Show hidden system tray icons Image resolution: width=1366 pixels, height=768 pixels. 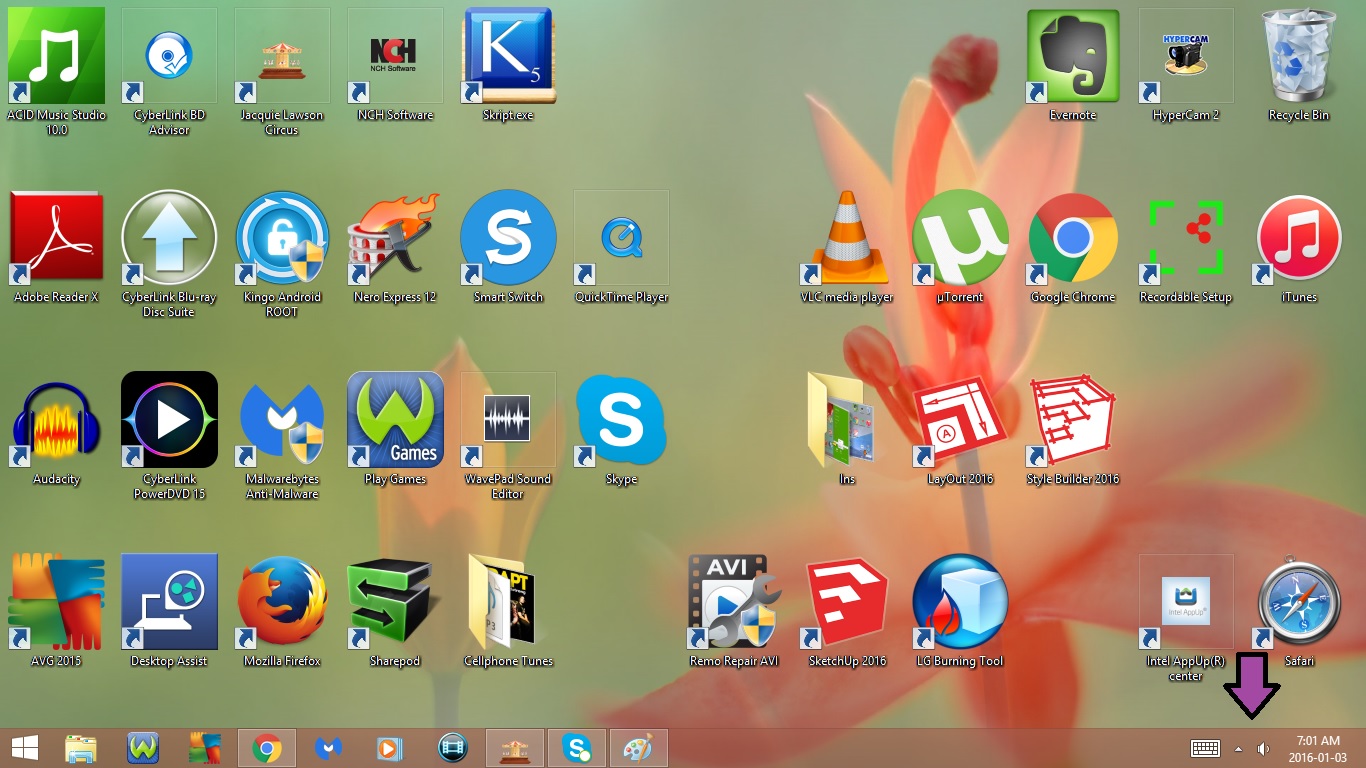[1239, 748]
